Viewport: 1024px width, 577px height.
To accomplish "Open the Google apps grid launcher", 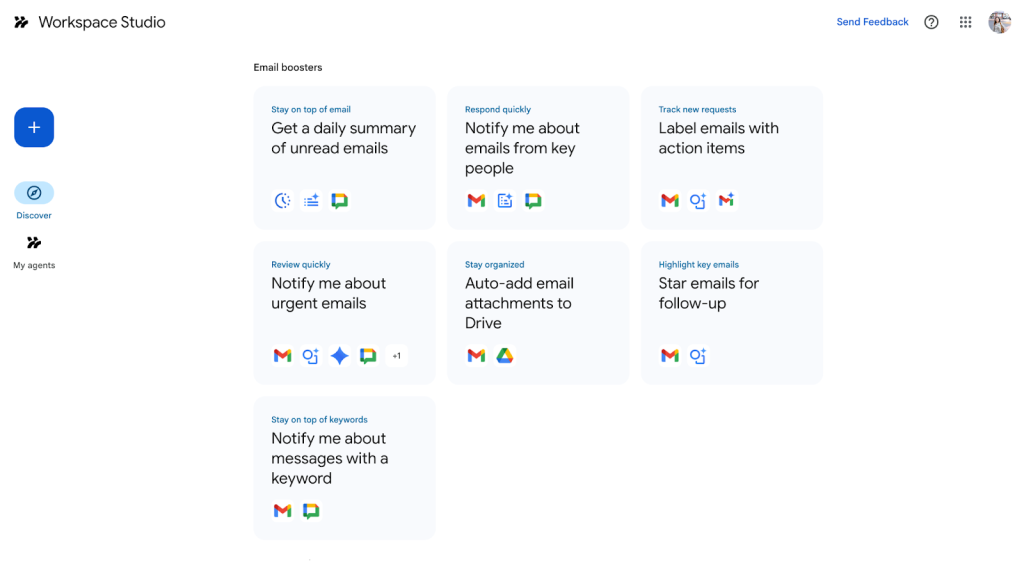I will coord(965,22).
